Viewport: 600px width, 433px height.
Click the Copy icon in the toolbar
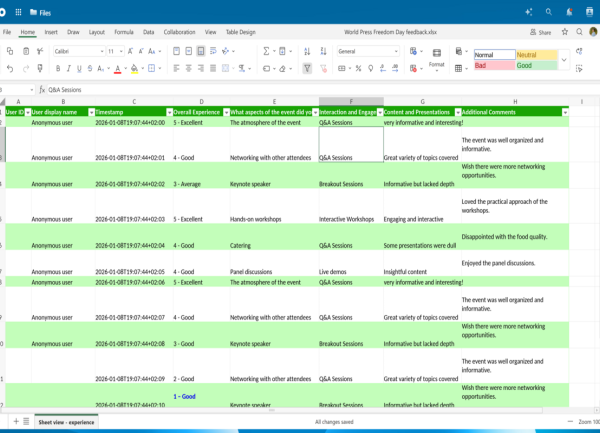tap(10, 51)
